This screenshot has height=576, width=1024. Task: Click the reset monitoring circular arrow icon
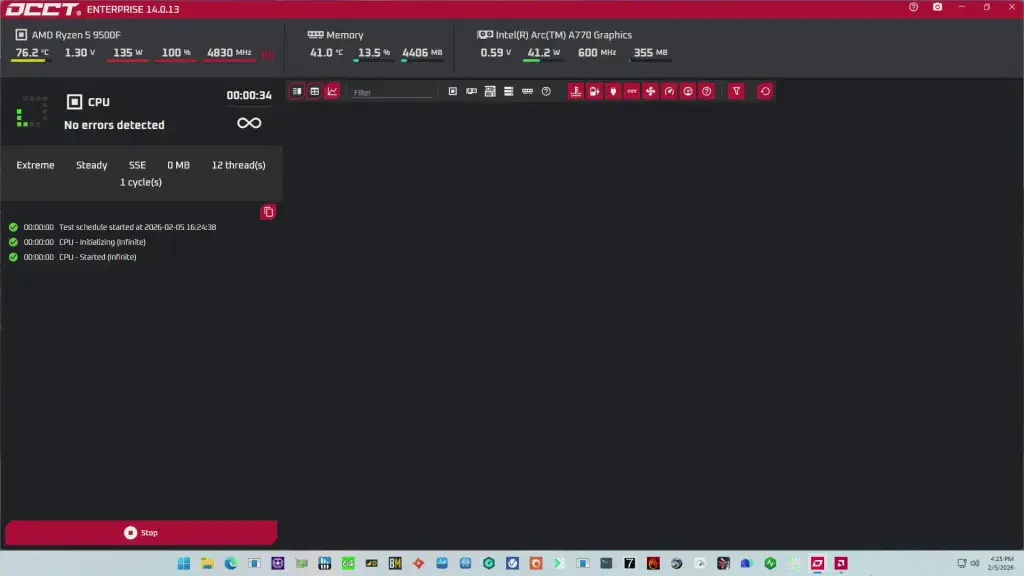(x=764, y=91)
